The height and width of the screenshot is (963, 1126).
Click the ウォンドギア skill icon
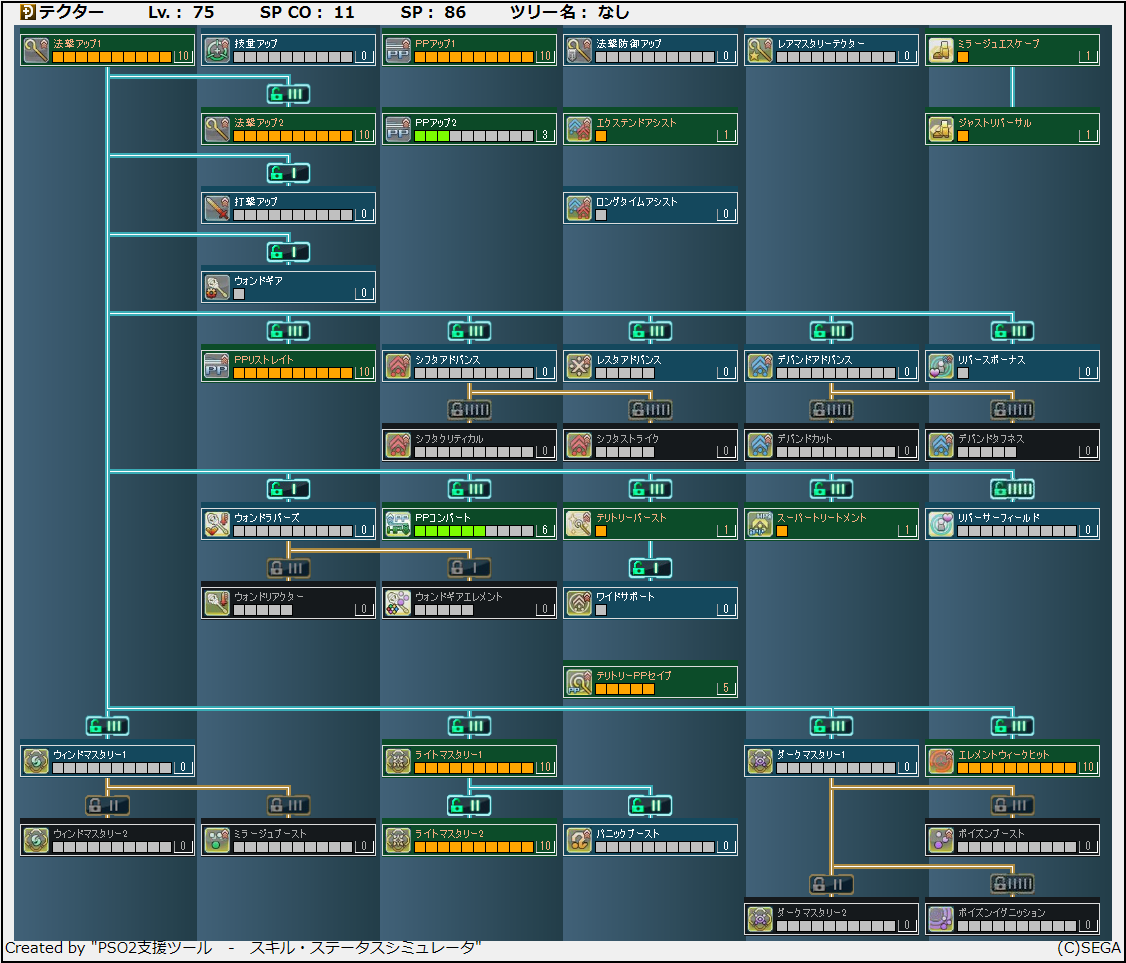tap(217, 287)
